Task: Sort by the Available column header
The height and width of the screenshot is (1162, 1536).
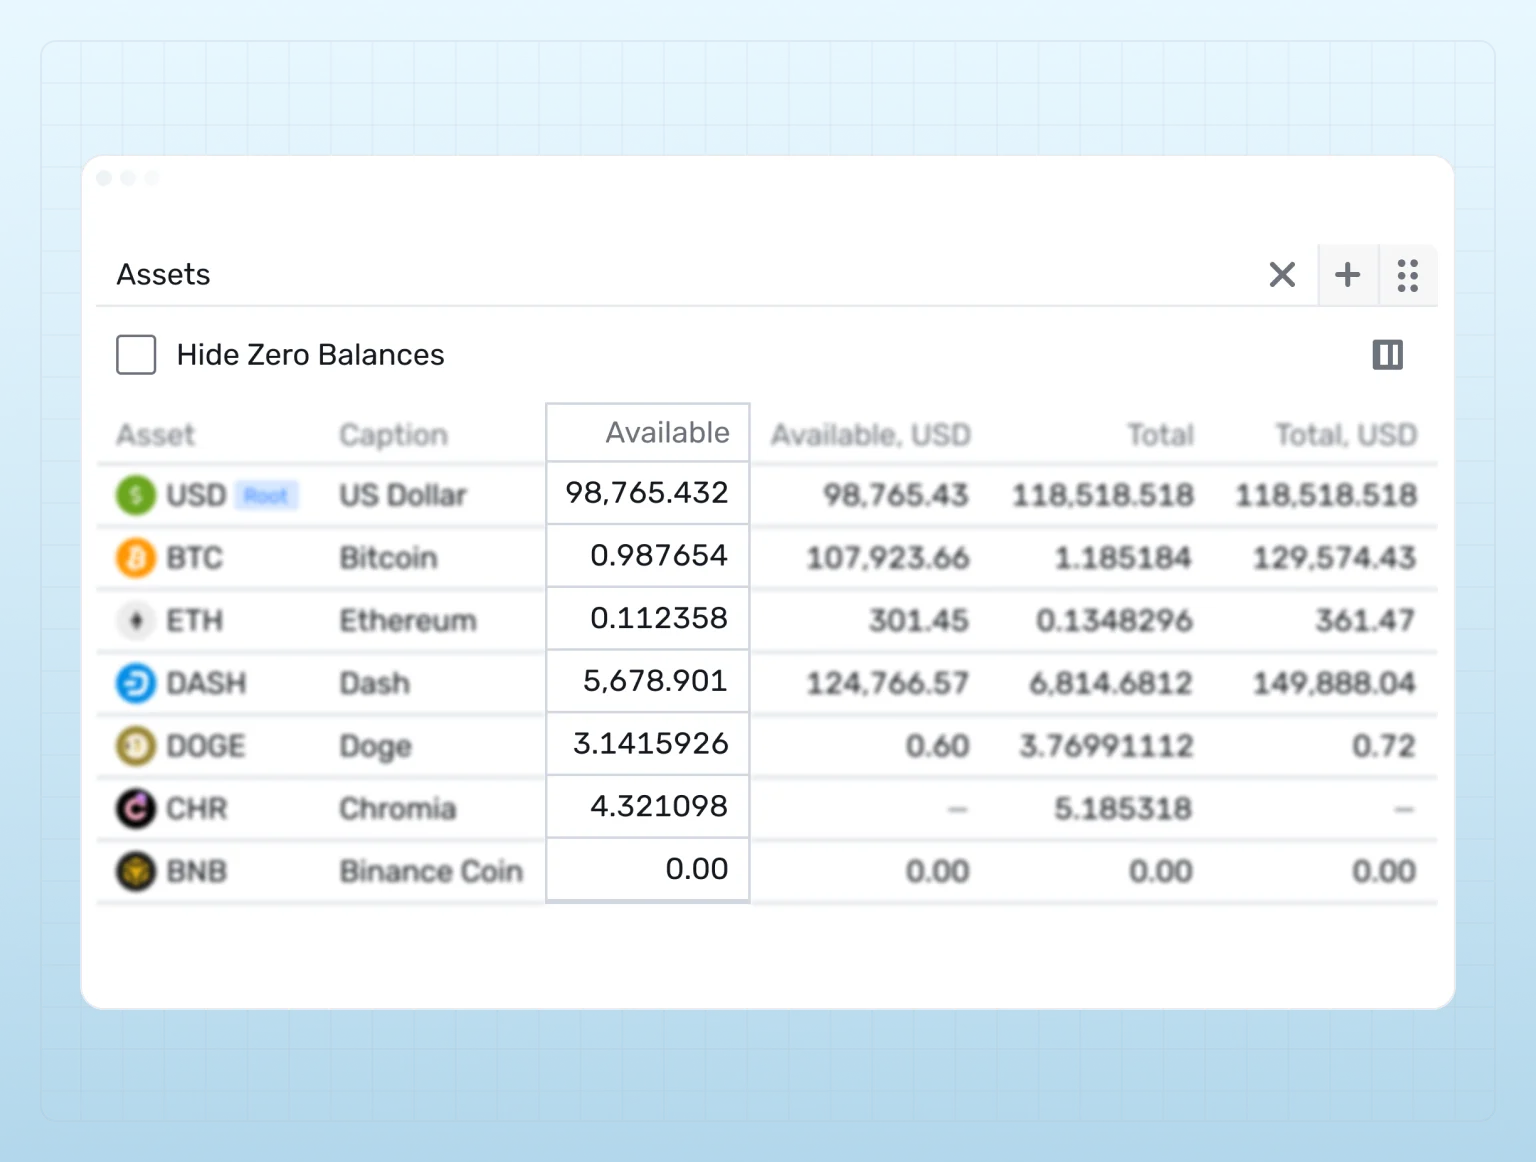Action: (667, 433)
